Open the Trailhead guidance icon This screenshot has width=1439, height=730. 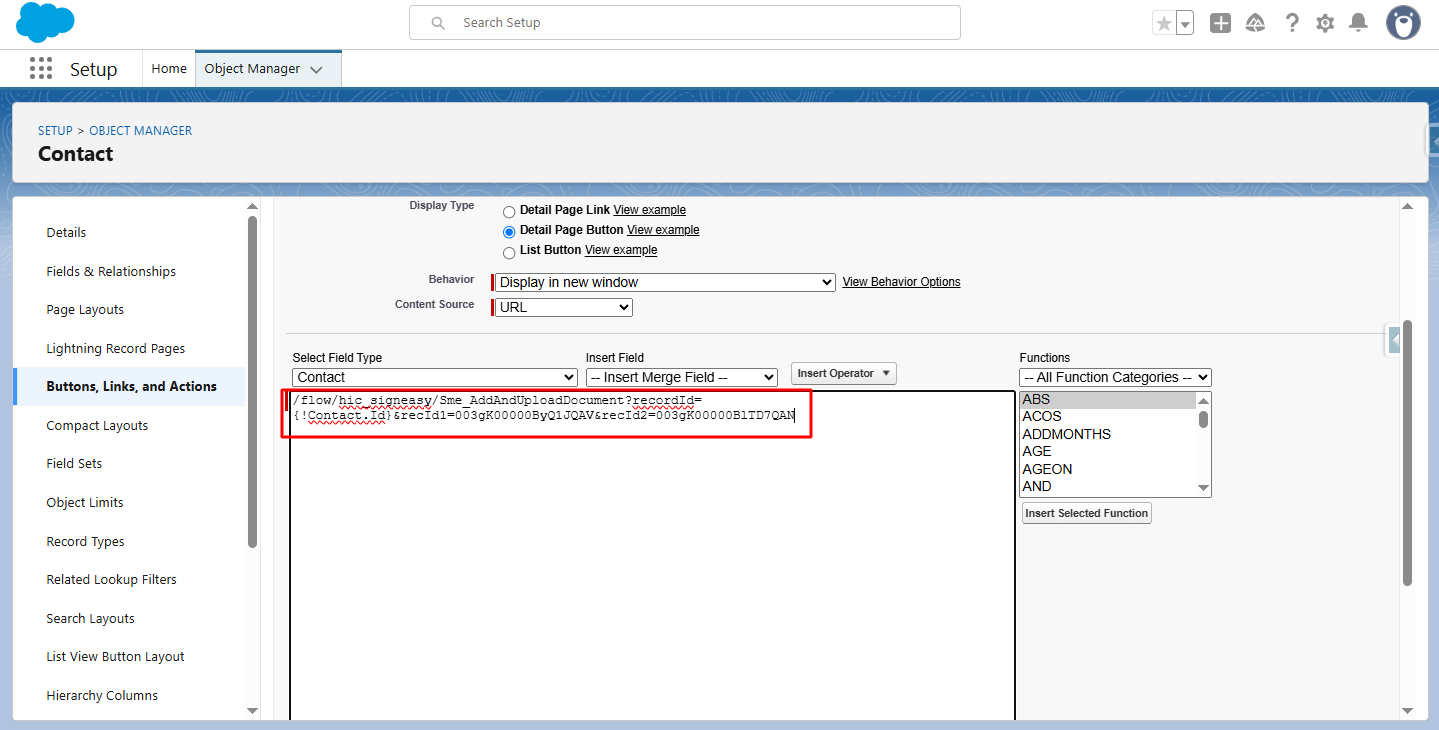1255,23
